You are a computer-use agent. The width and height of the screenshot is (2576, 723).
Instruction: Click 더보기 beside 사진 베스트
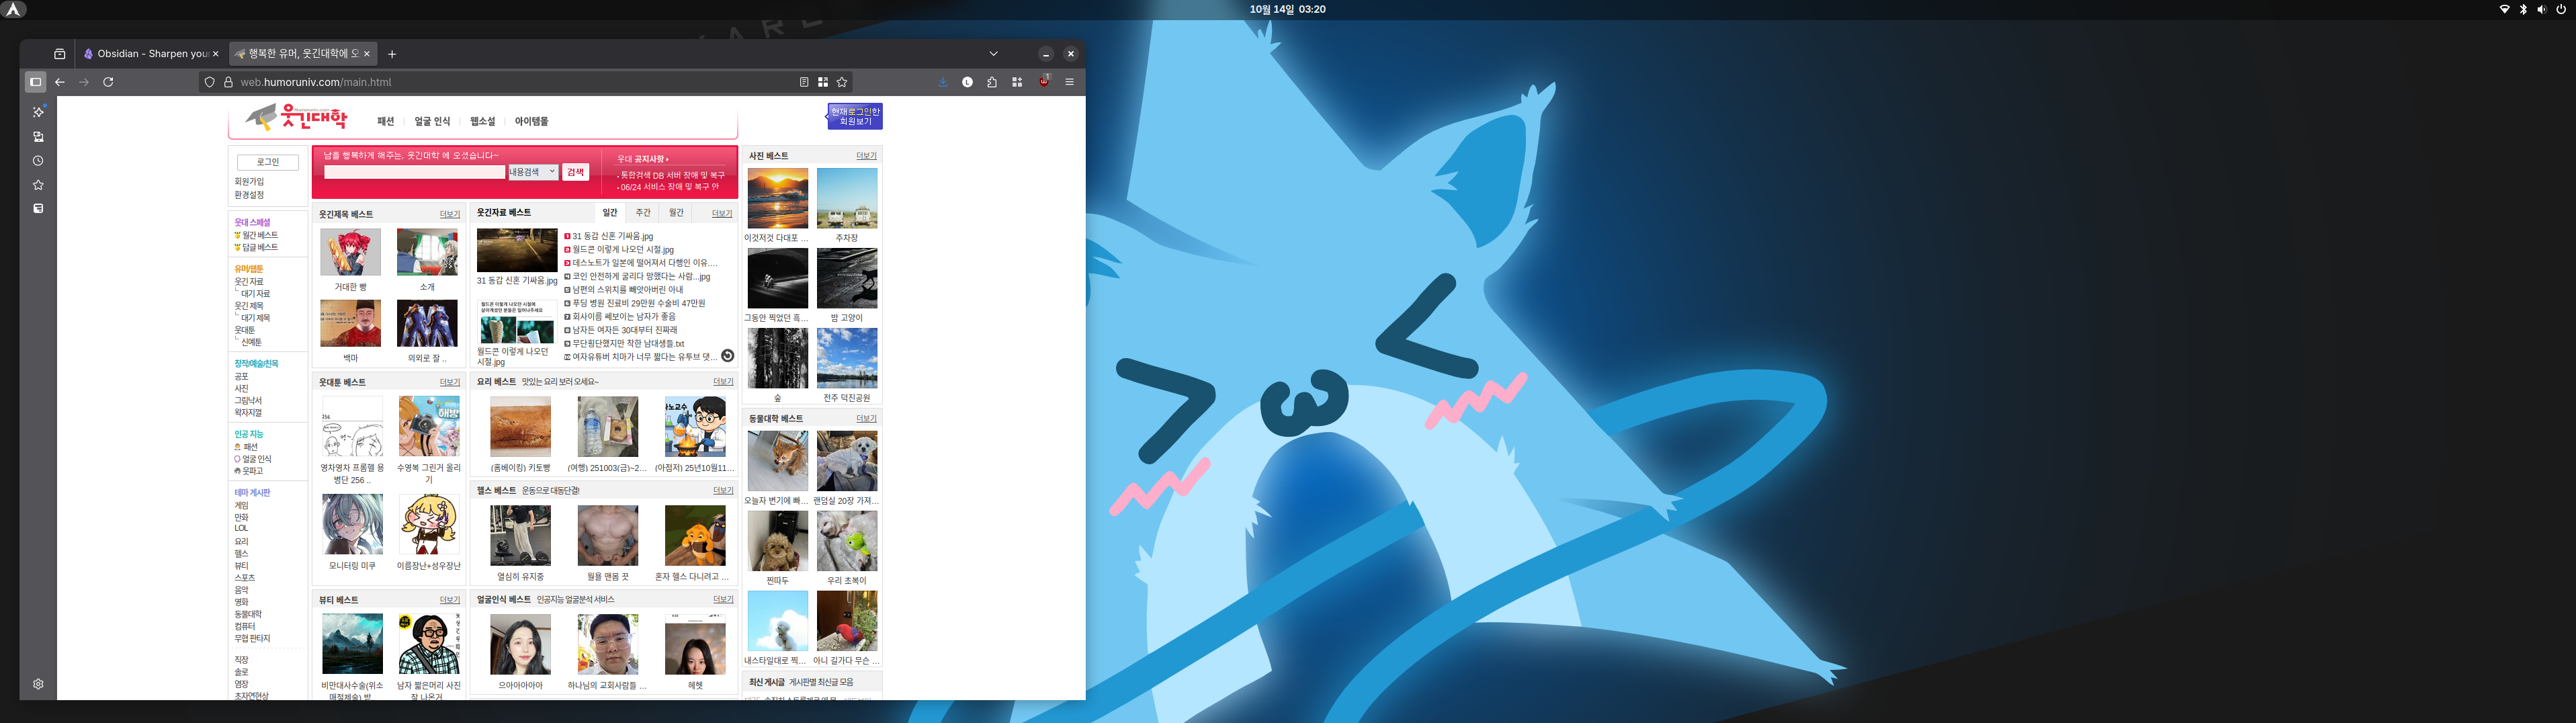(x=866, y=156)
